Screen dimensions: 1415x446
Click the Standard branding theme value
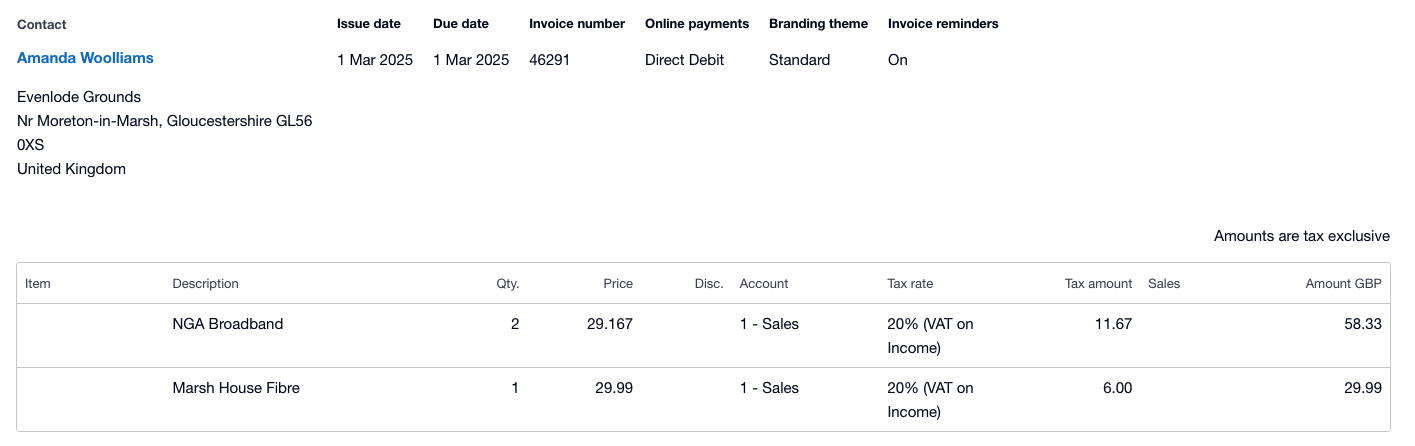799,60
